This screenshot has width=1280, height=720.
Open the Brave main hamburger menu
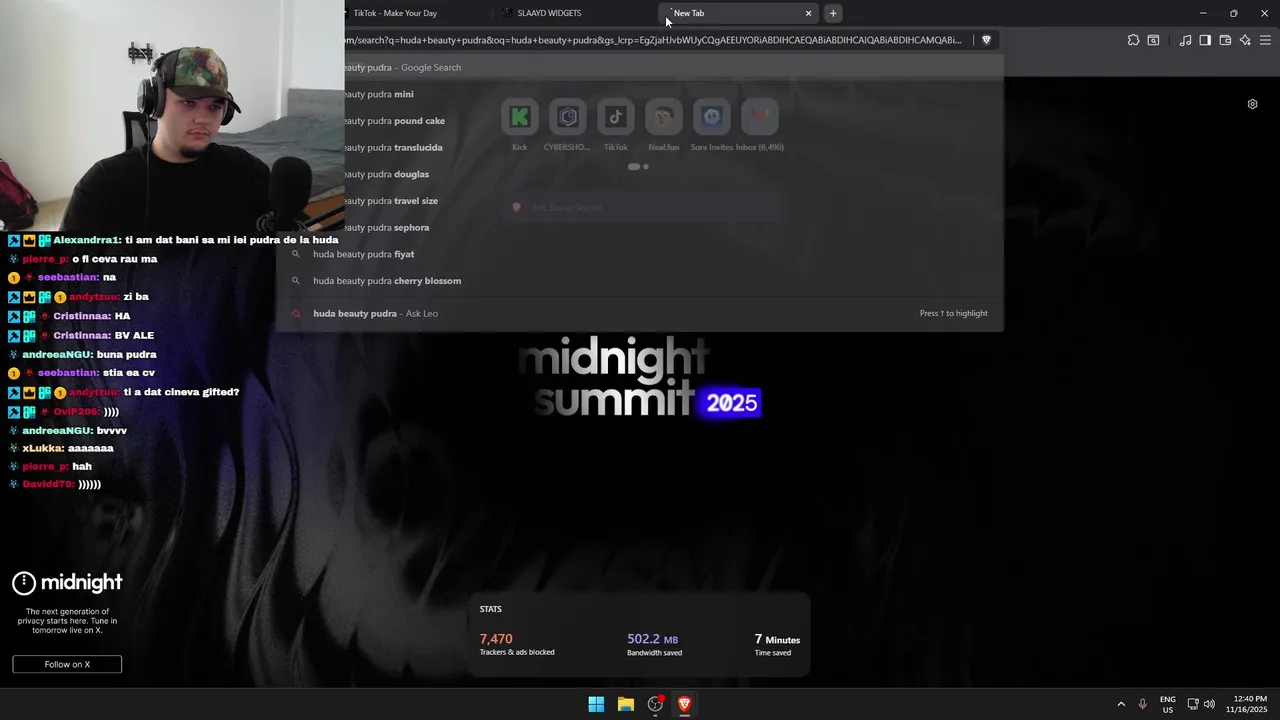(x=1265, y=40)
